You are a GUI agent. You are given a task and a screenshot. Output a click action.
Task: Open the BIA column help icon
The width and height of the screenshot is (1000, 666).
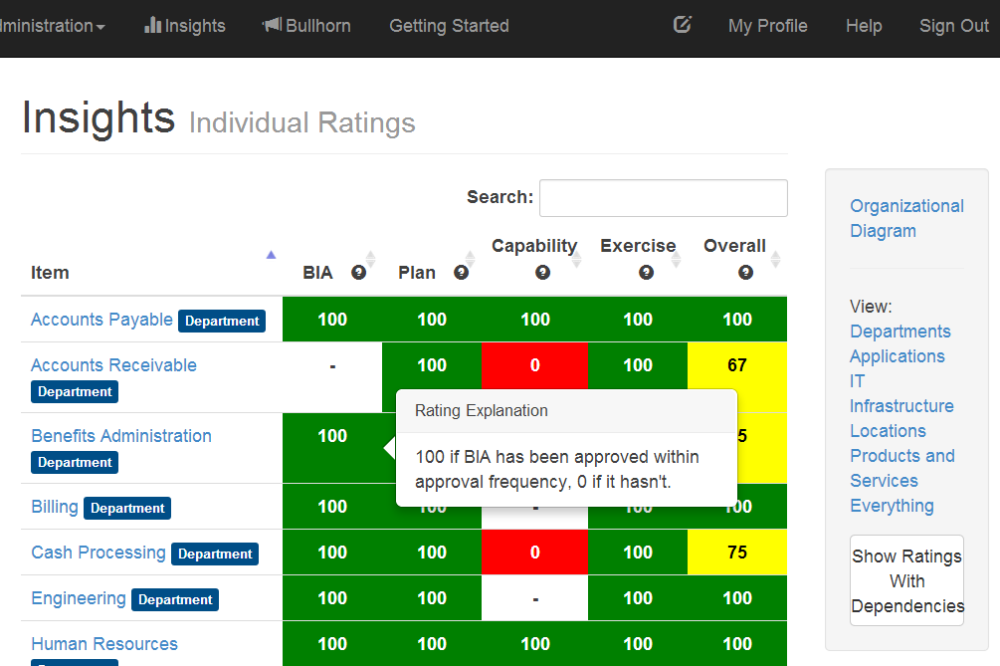tap(358, 270)
